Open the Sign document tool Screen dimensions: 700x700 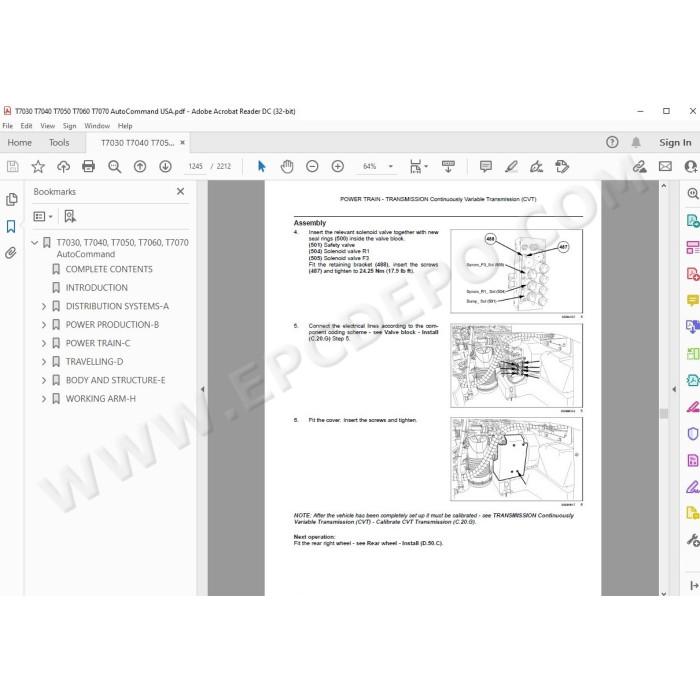tap(536, 167)
